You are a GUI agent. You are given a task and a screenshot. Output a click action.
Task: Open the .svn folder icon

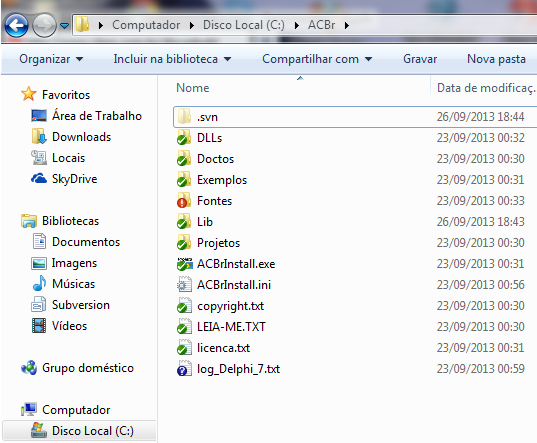(184, 117)
